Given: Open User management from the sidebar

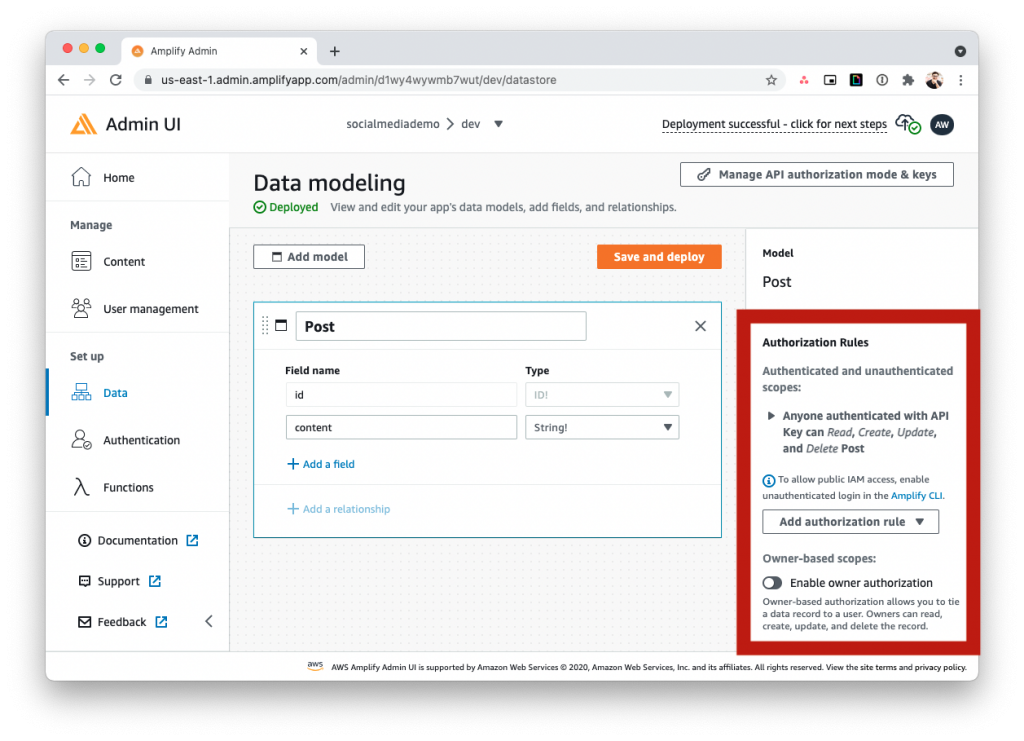Looking at the screenshot, I should pyautogui.click(x=84, y=308).
